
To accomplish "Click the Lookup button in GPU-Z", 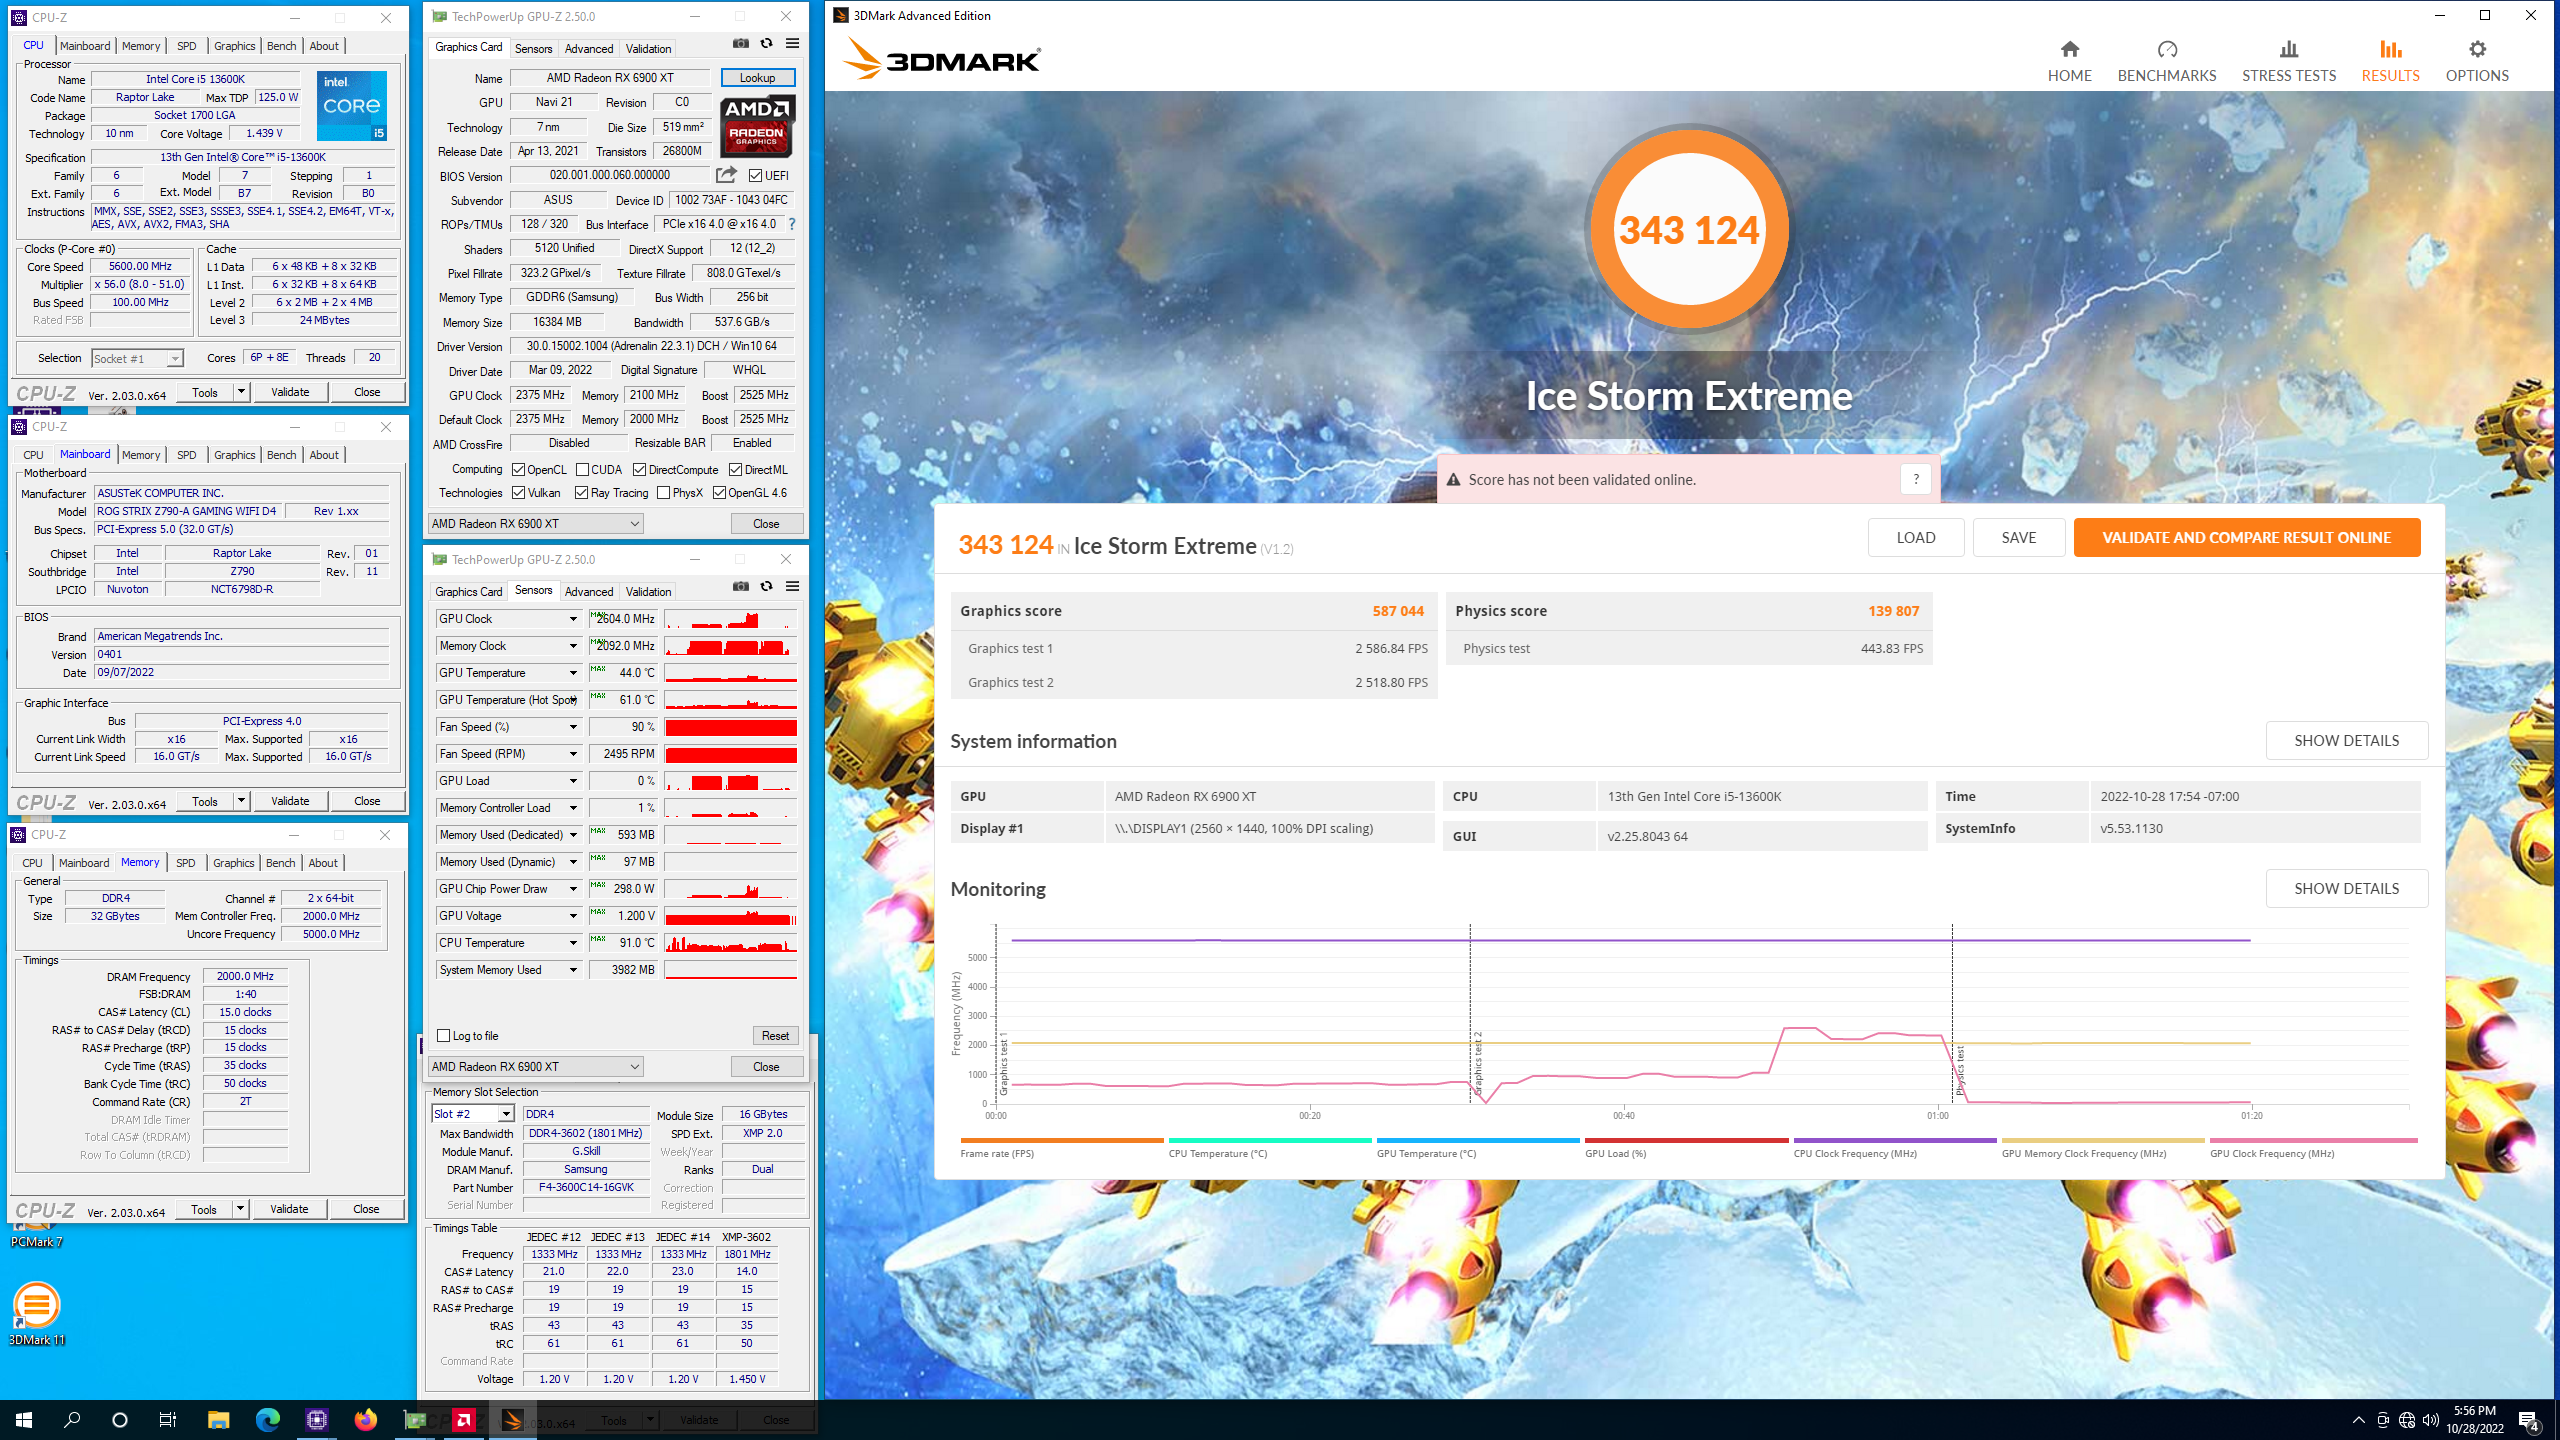I will (757, 78).
